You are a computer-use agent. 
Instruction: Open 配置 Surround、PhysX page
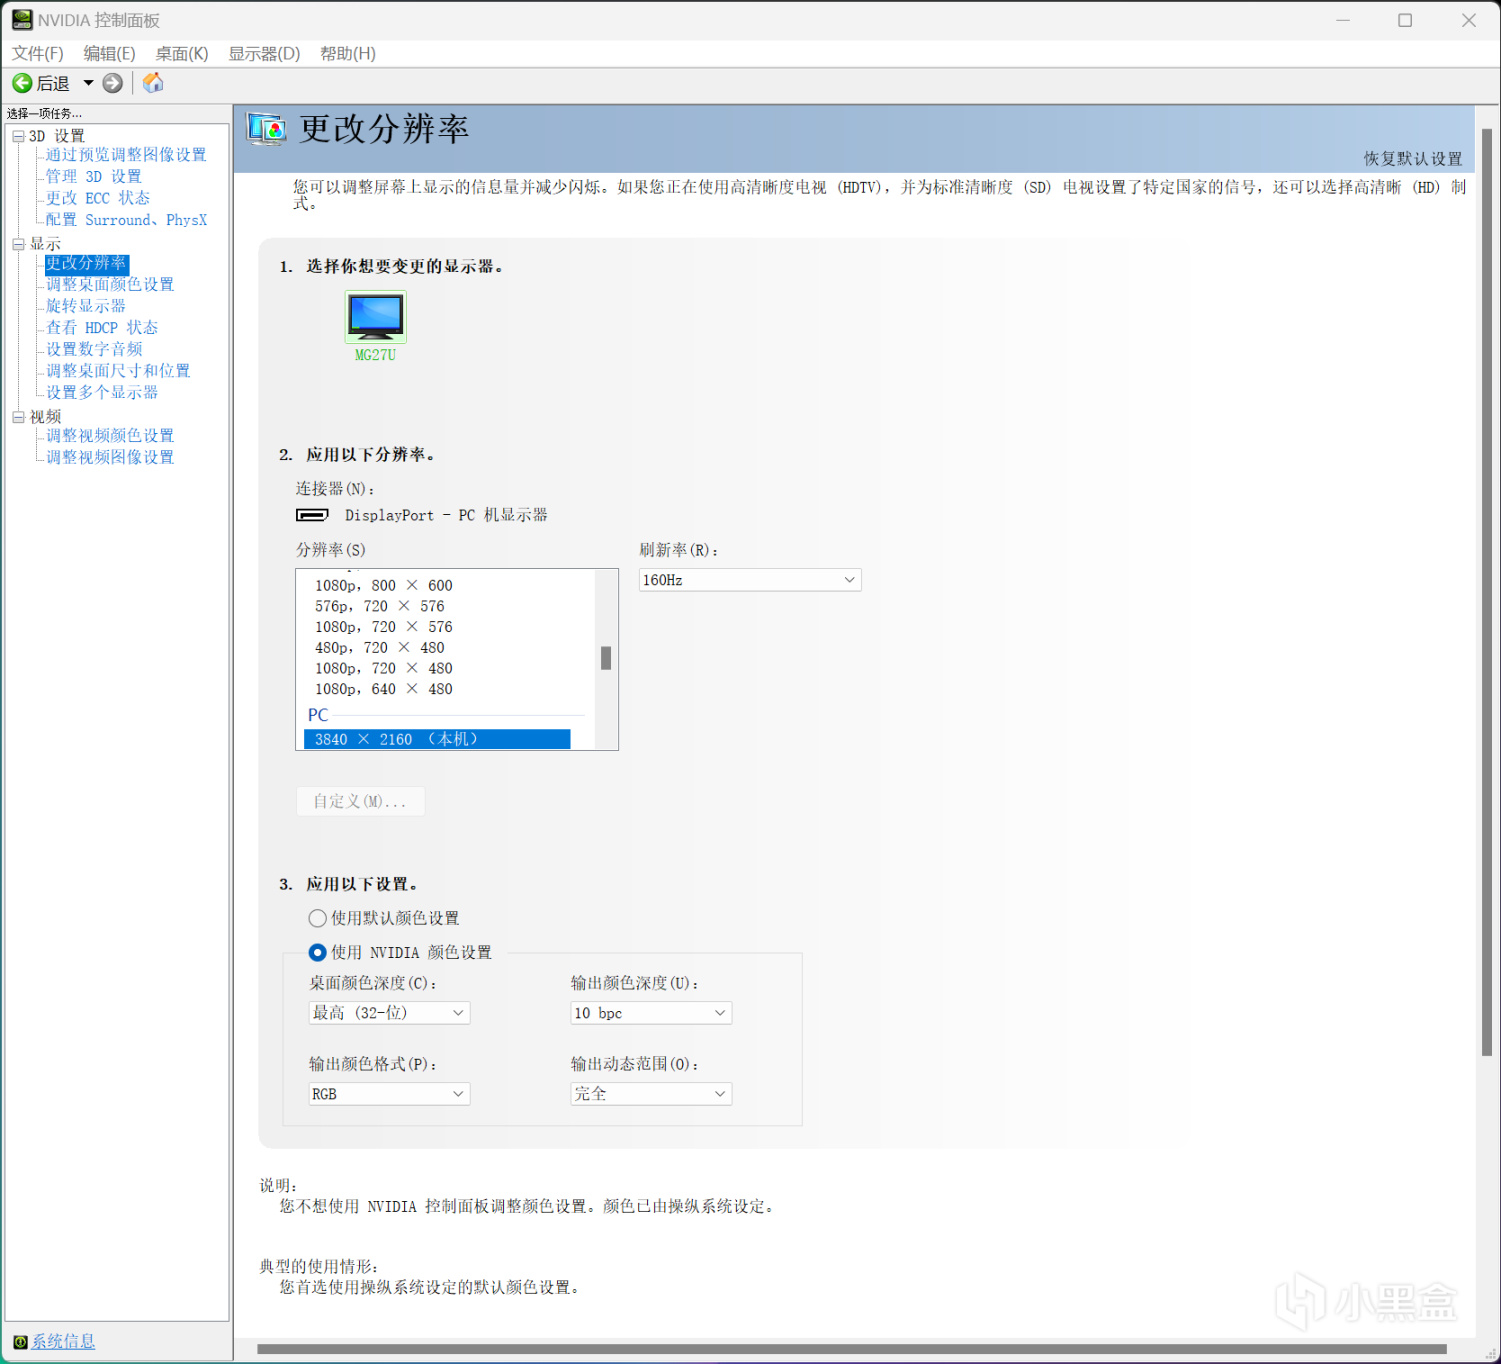(127, 220)
